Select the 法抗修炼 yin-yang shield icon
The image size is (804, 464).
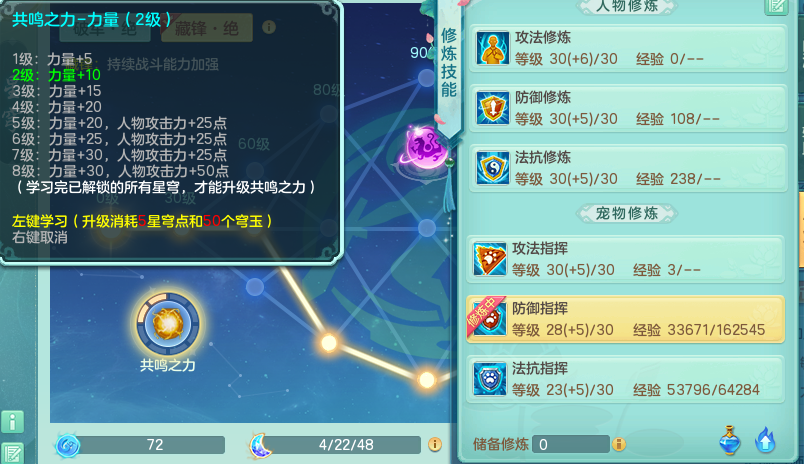(492, 168)
